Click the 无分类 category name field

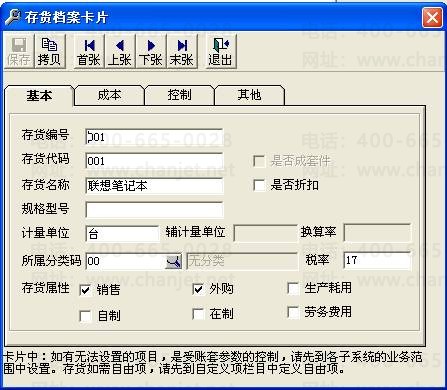pyautogui.click(x=242, y=261)
